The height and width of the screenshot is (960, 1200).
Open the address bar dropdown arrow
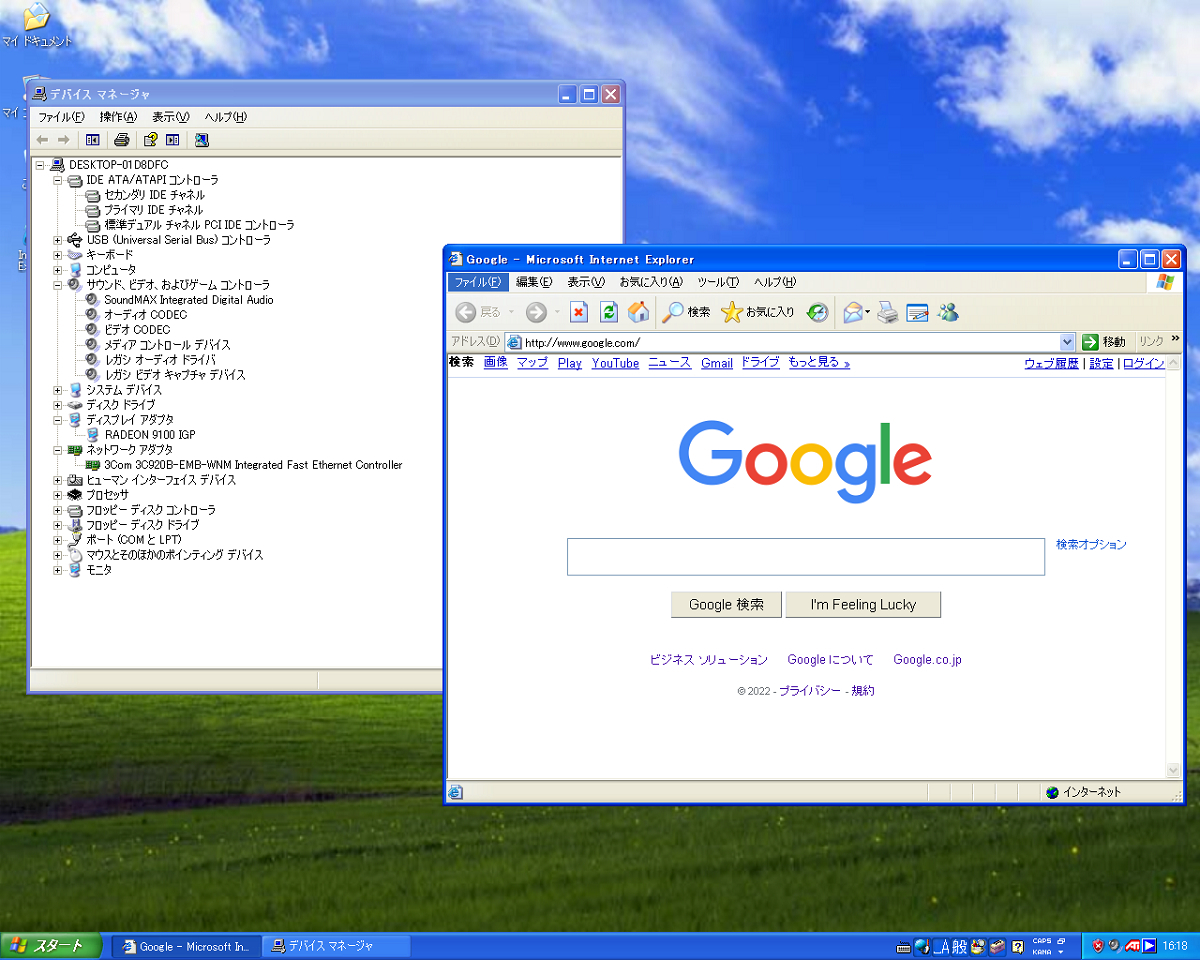tap(1066, 342)
